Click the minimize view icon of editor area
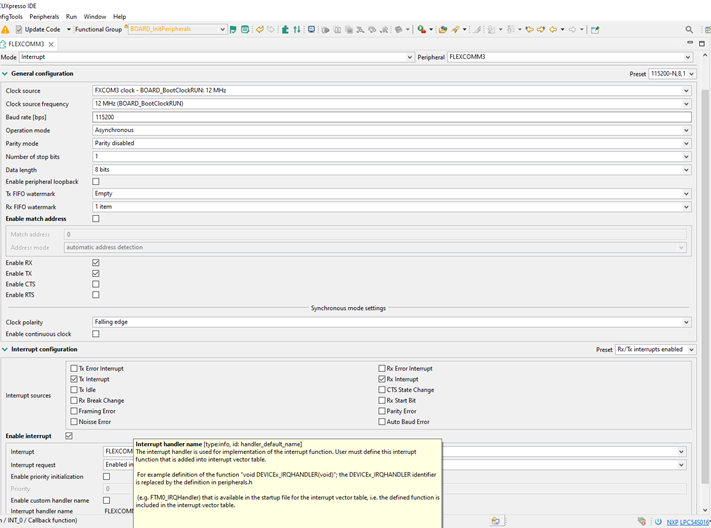The width and height of the screenshot is (711, 528). coord(690,43)
